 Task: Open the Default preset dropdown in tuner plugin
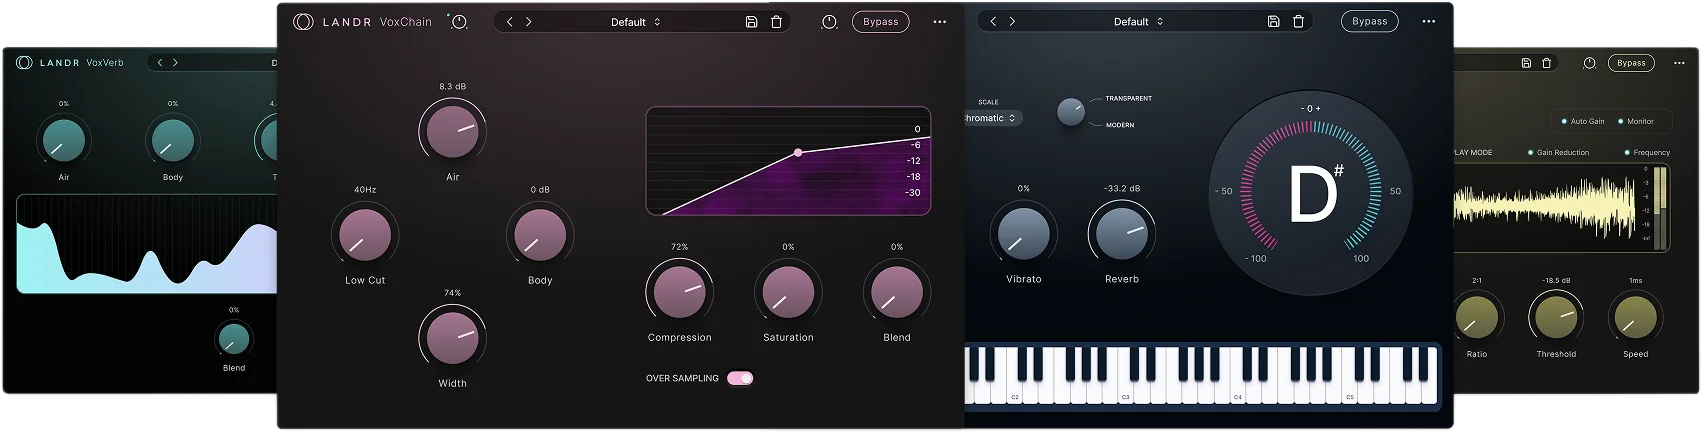(1139, 21)
